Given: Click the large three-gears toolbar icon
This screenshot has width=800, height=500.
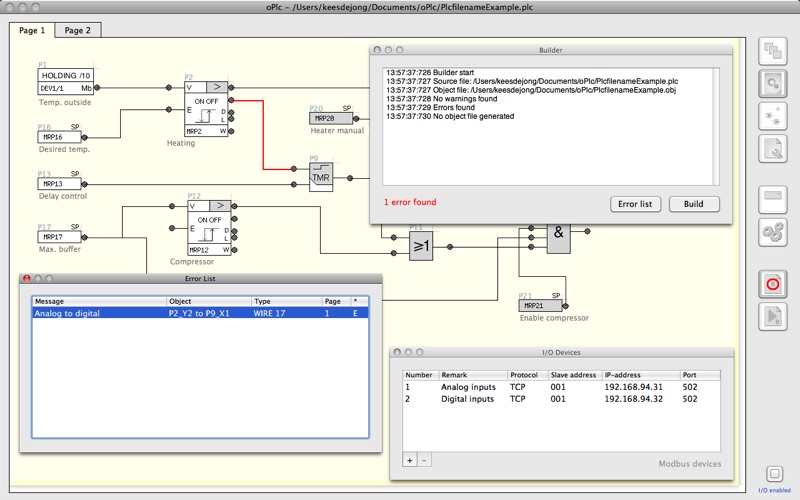Looking at the screenshot, I should (772, 232).
